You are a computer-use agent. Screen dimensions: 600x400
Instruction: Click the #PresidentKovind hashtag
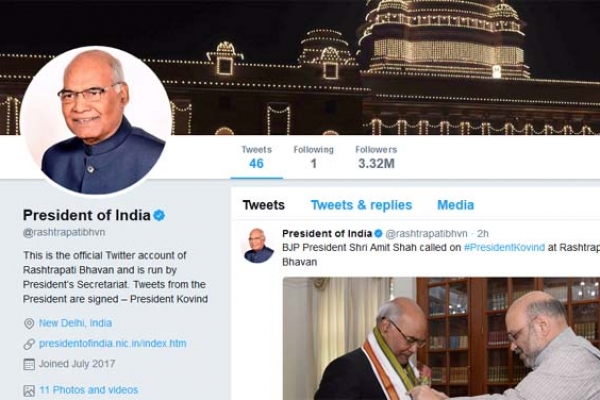tap(504, 247)
